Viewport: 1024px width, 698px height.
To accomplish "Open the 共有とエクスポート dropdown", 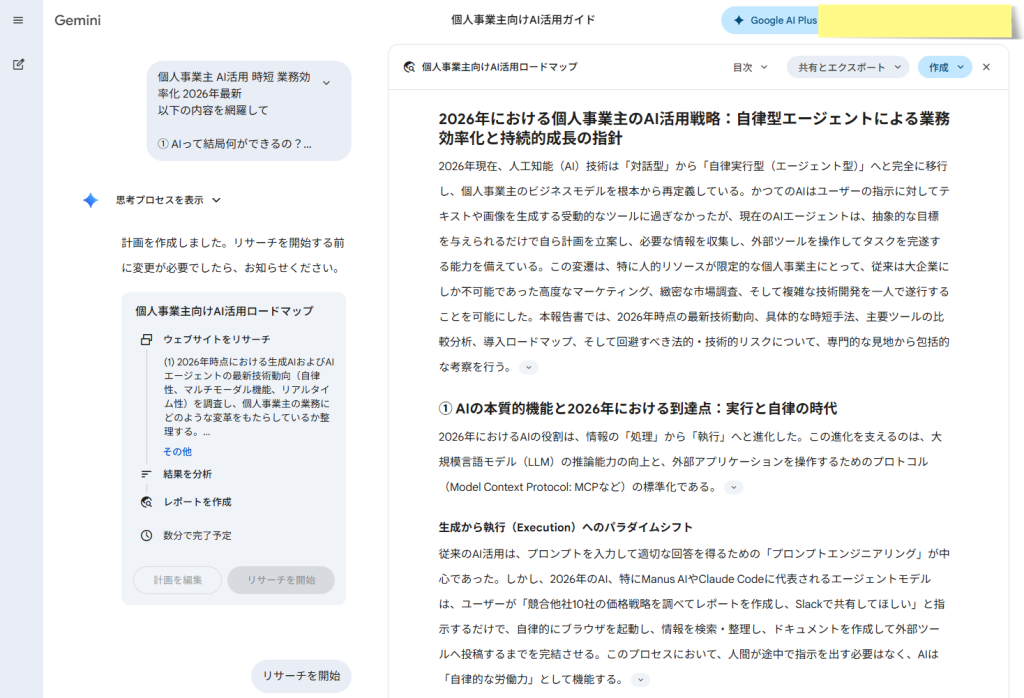I will [848, 67].
